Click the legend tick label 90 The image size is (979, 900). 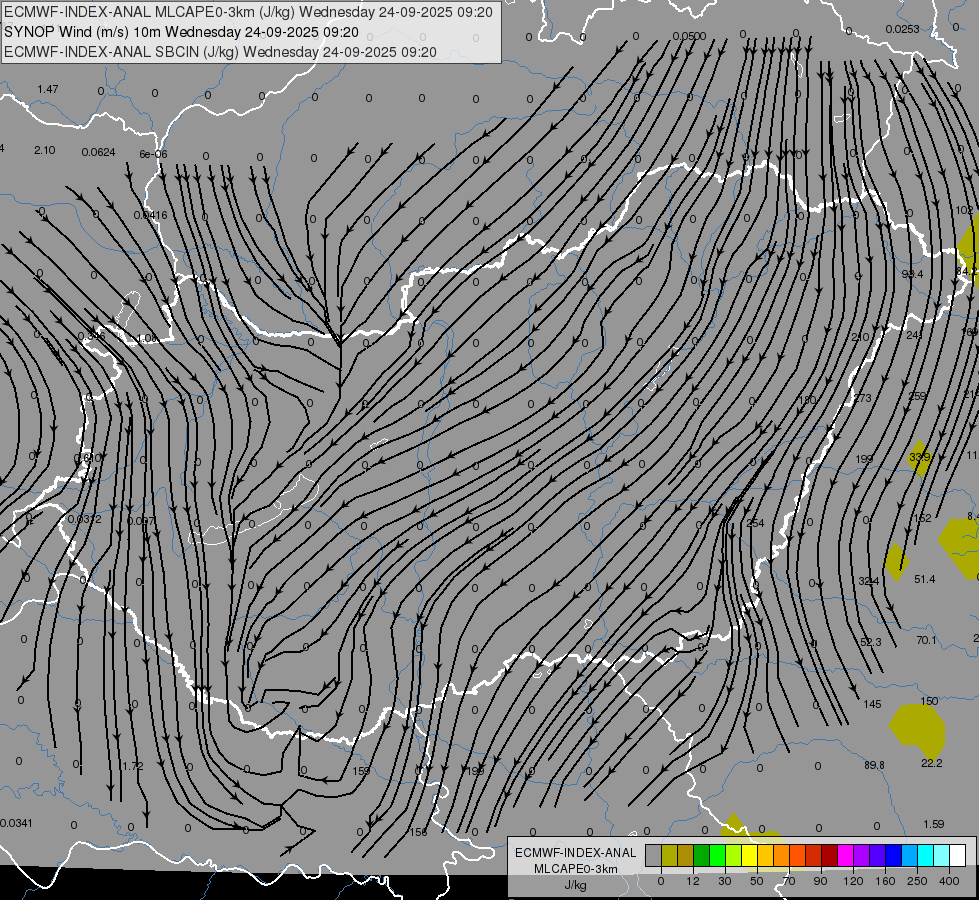coord(820,881)
